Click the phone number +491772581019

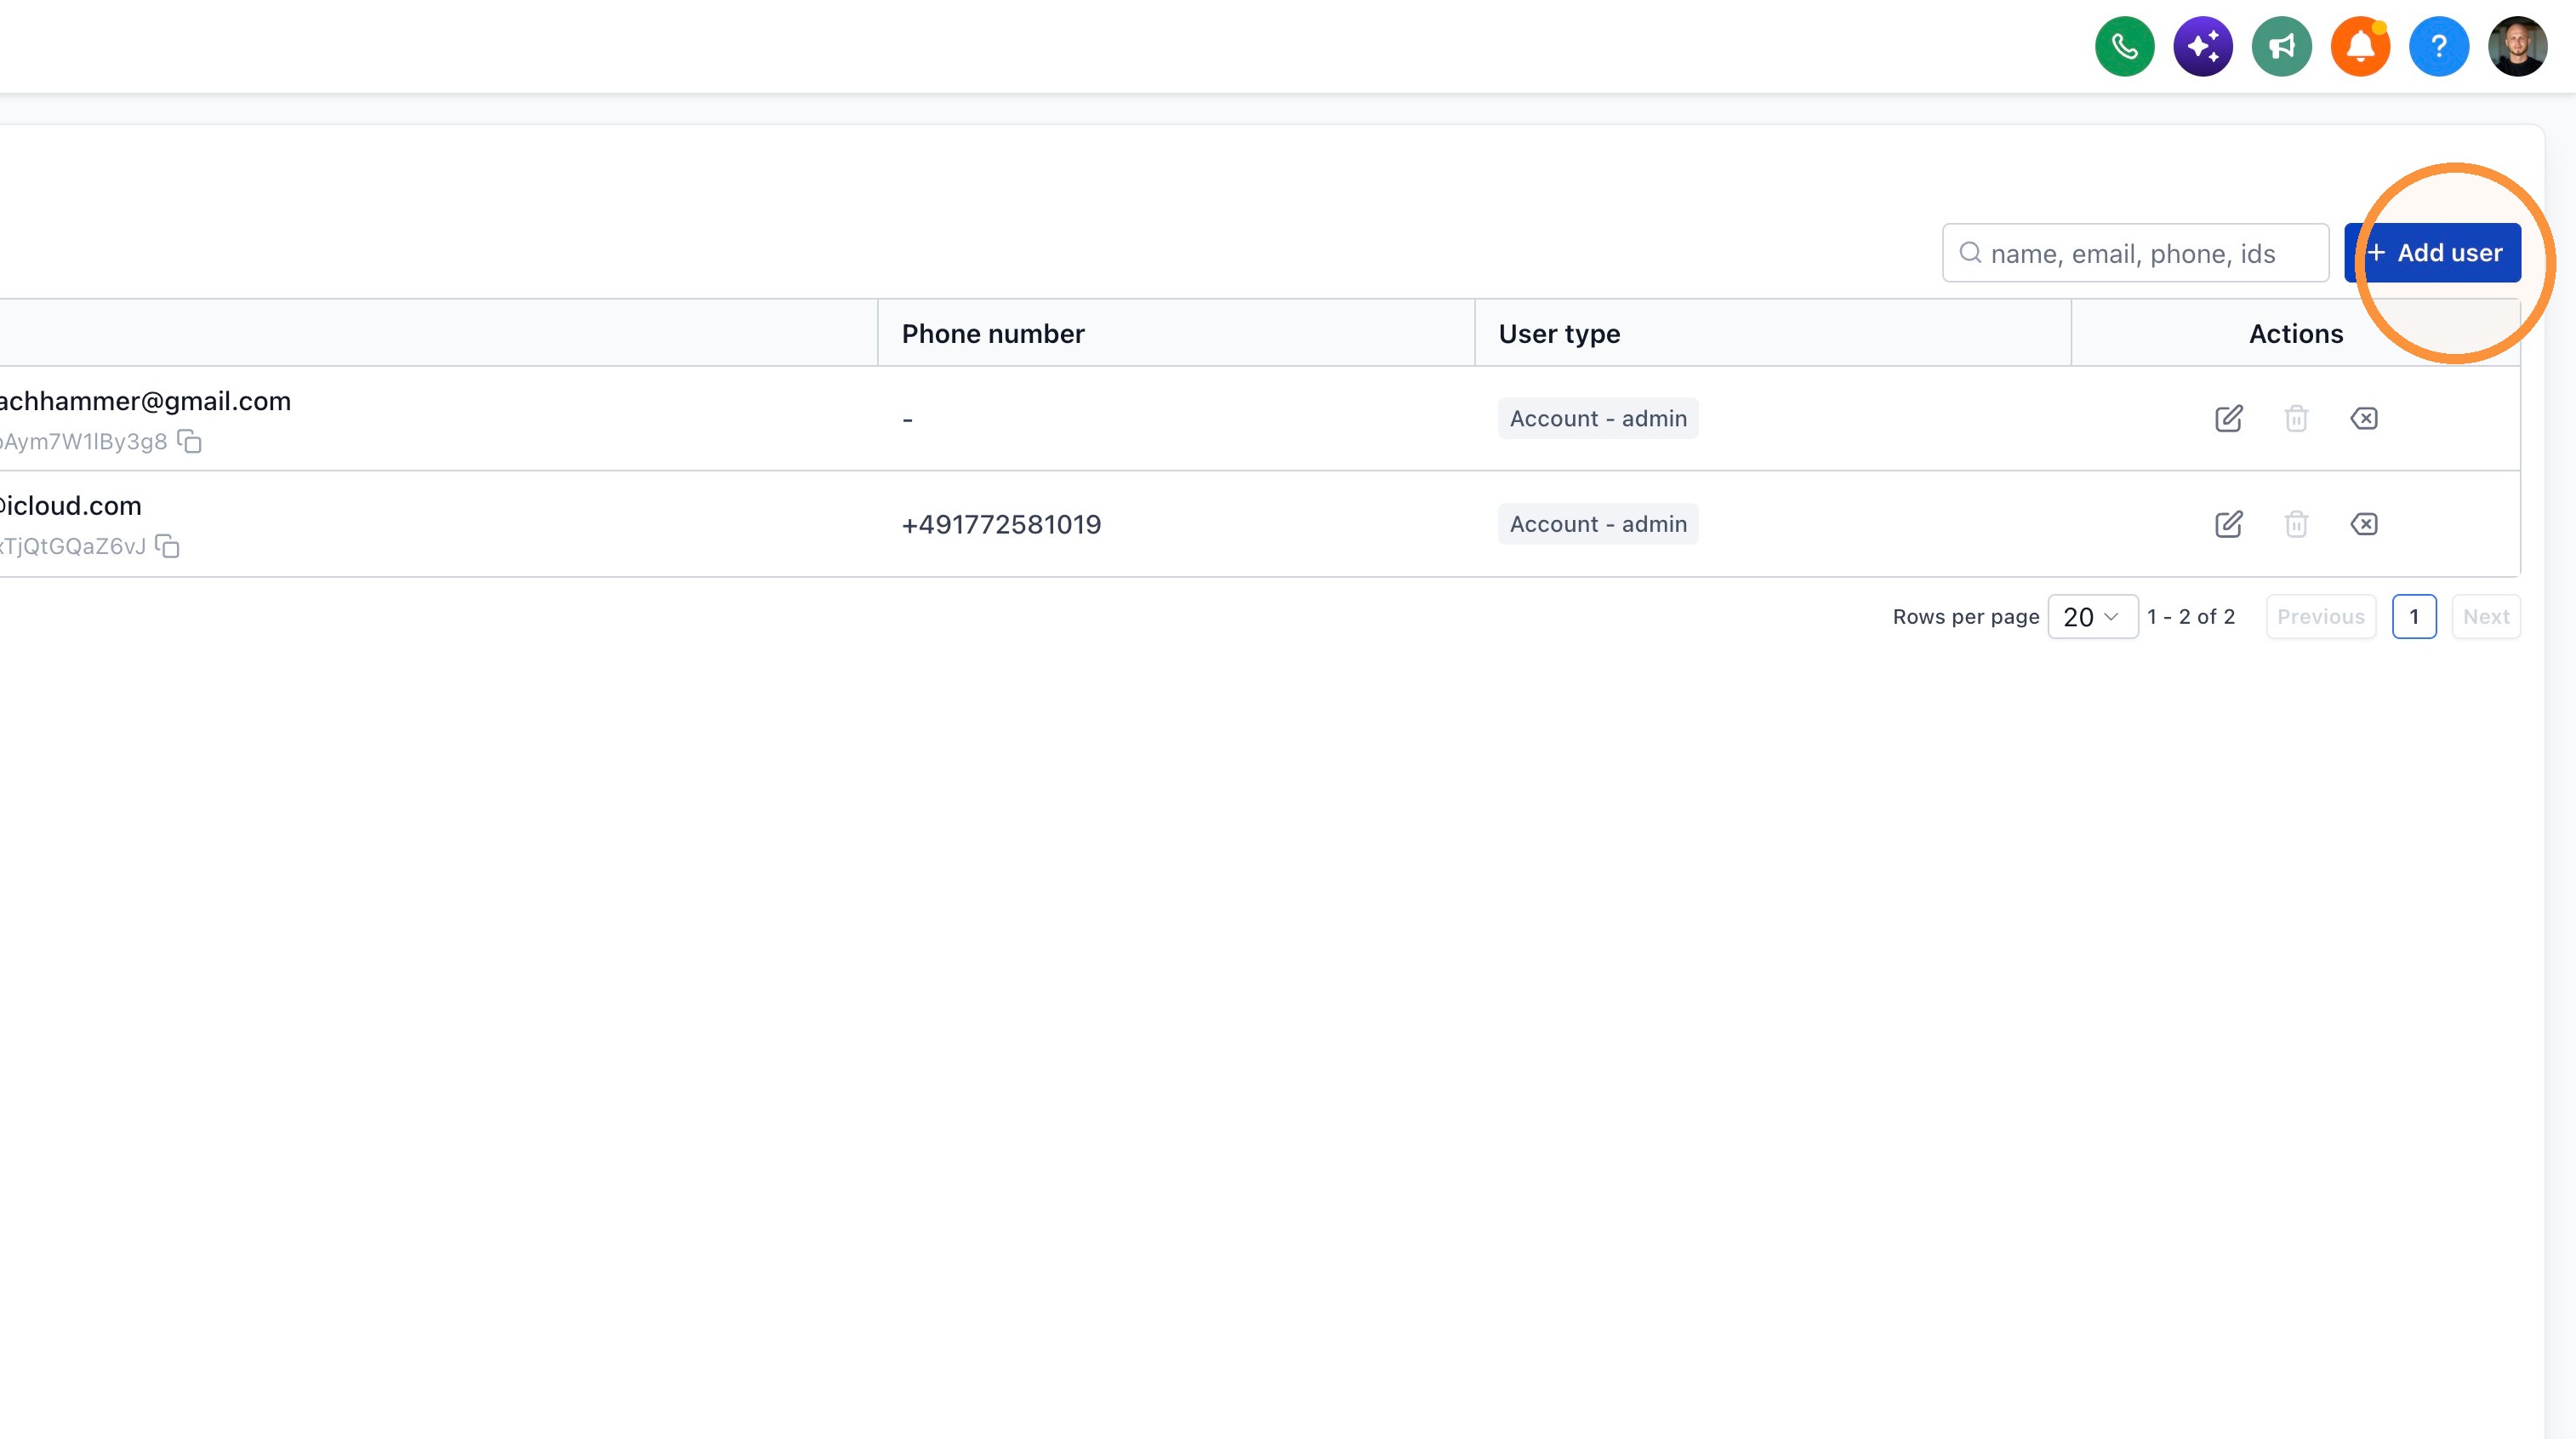(x=1001, y=524)
